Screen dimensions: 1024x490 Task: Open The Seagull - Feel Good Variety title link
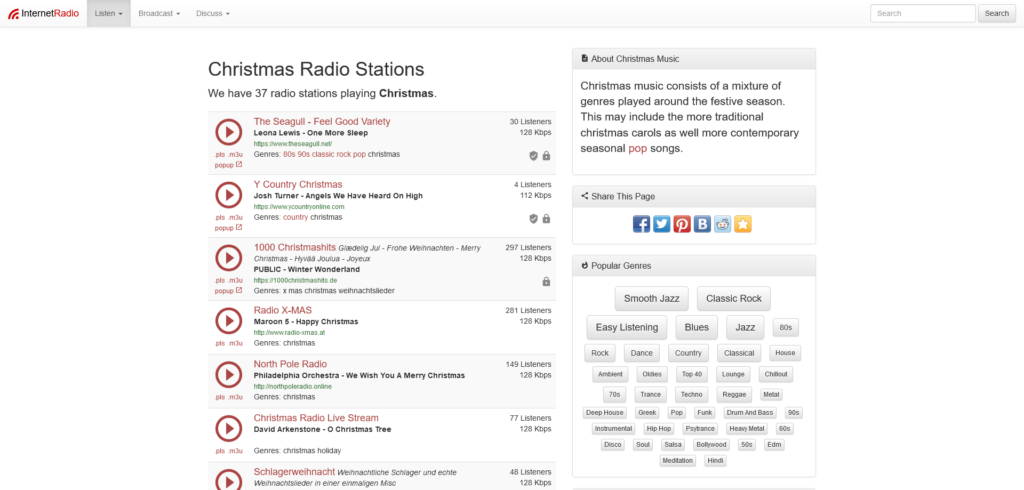tap(322, 122)
